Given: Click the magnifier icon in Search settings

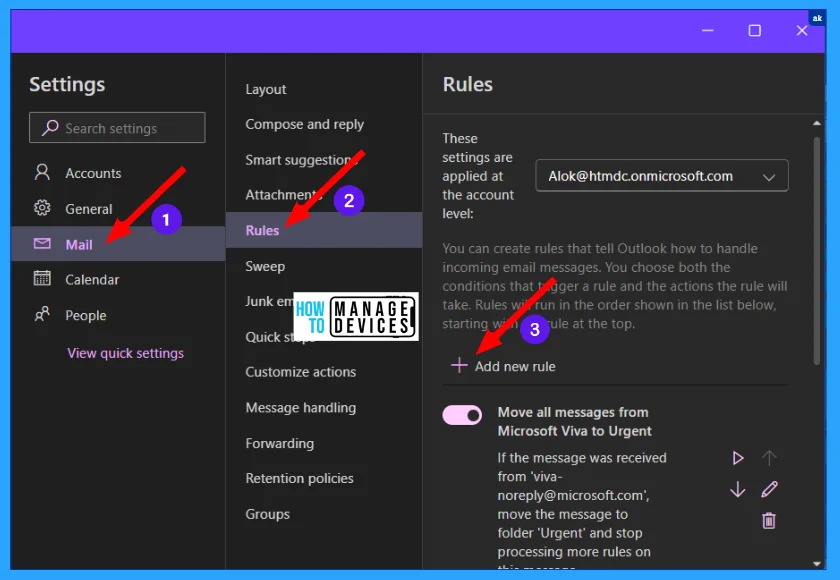Looking at the screenshot, I should click(x=50, y=127).
